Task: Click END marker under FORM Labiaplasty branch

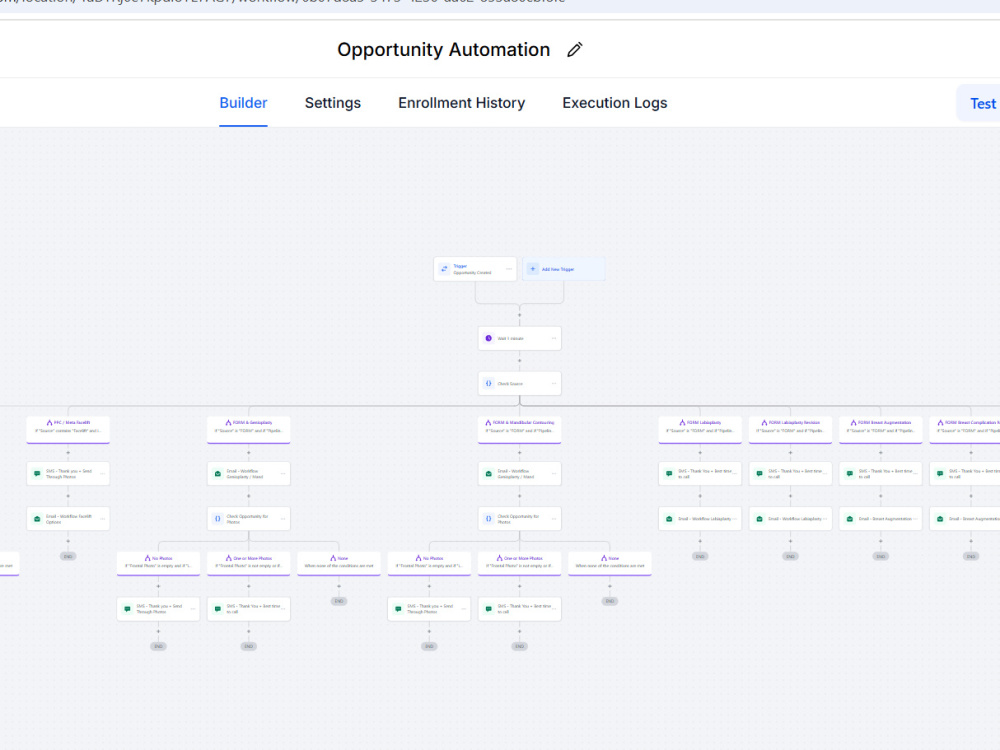Action: 700,557
